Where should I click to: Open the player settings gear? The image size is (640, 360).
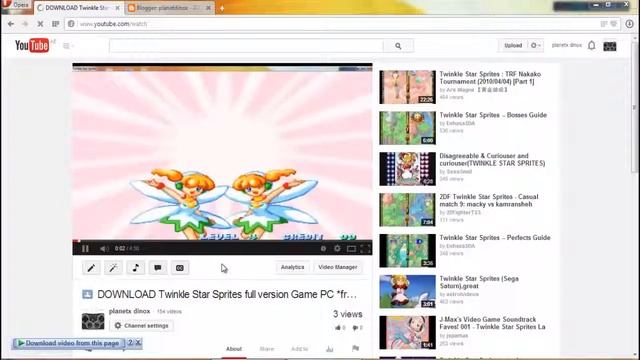point(337,248)
